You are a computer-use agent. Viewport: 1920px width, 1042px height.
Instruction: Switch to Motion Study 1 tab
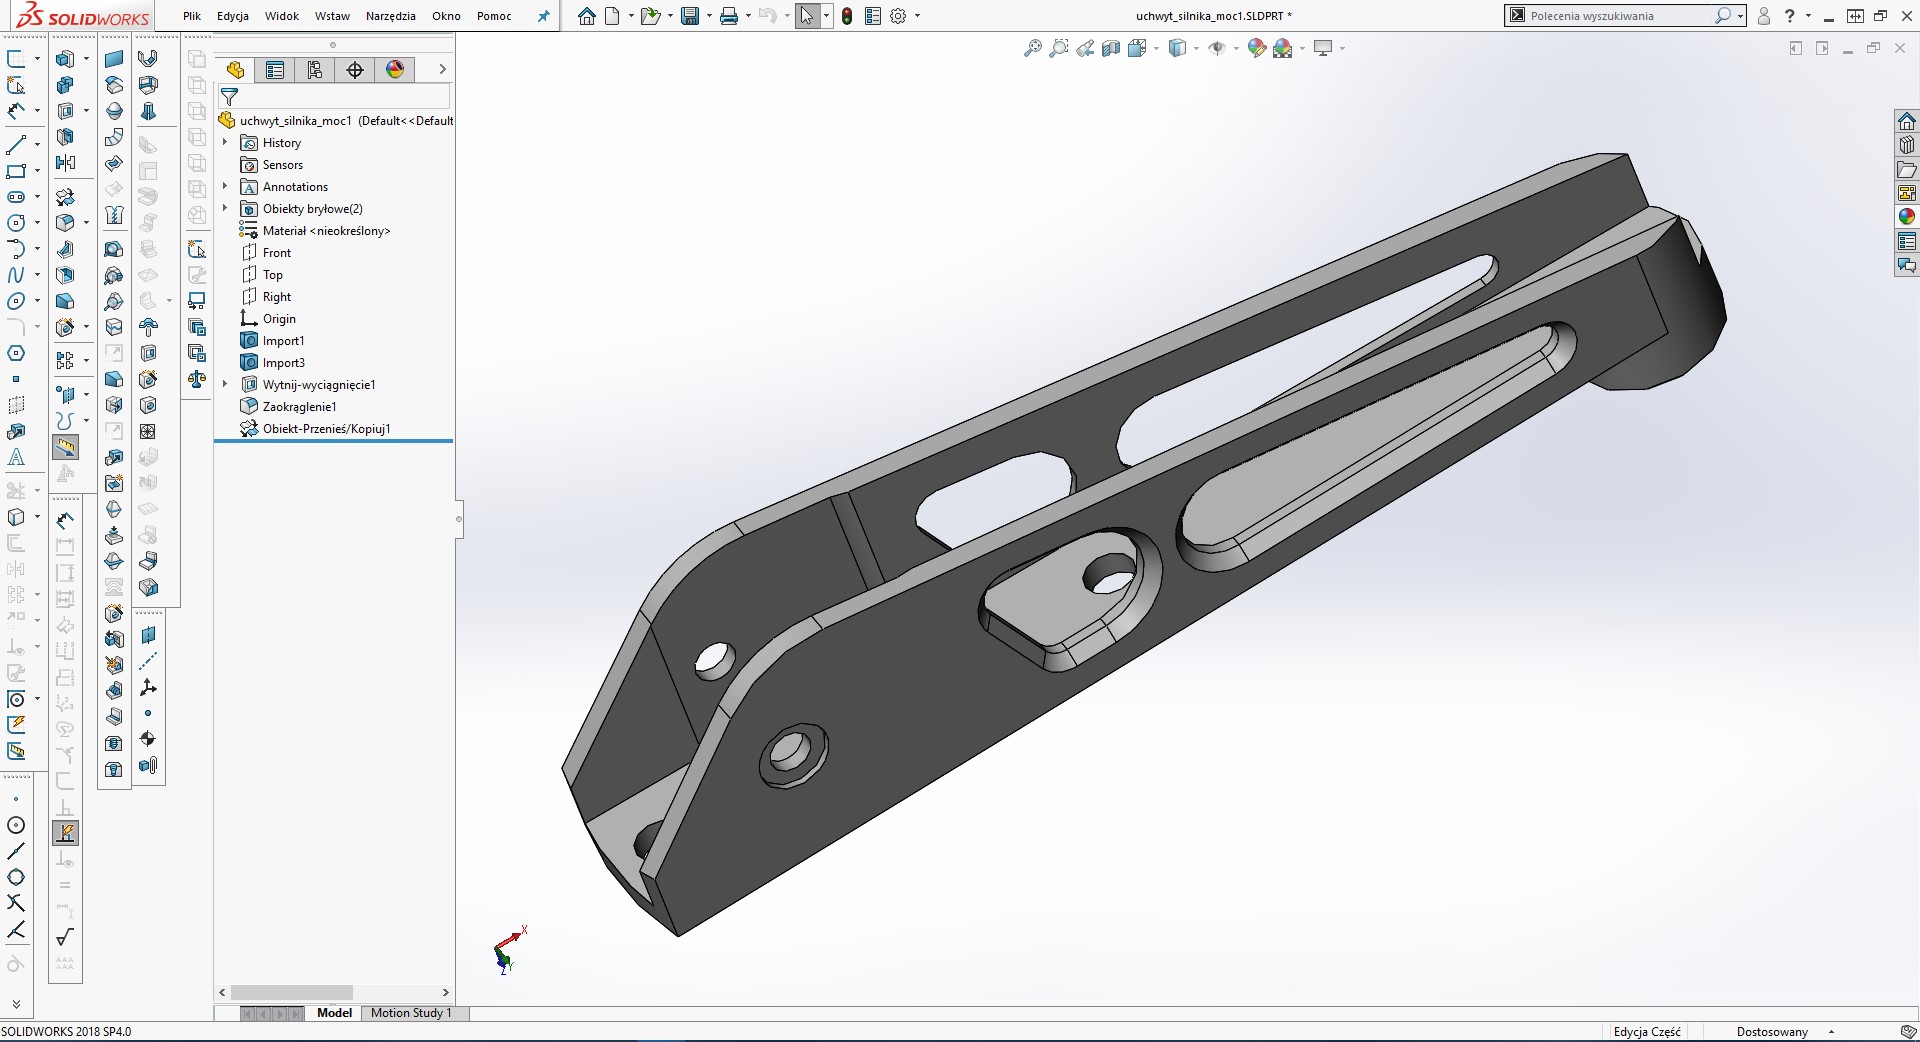coord(411,1013)
